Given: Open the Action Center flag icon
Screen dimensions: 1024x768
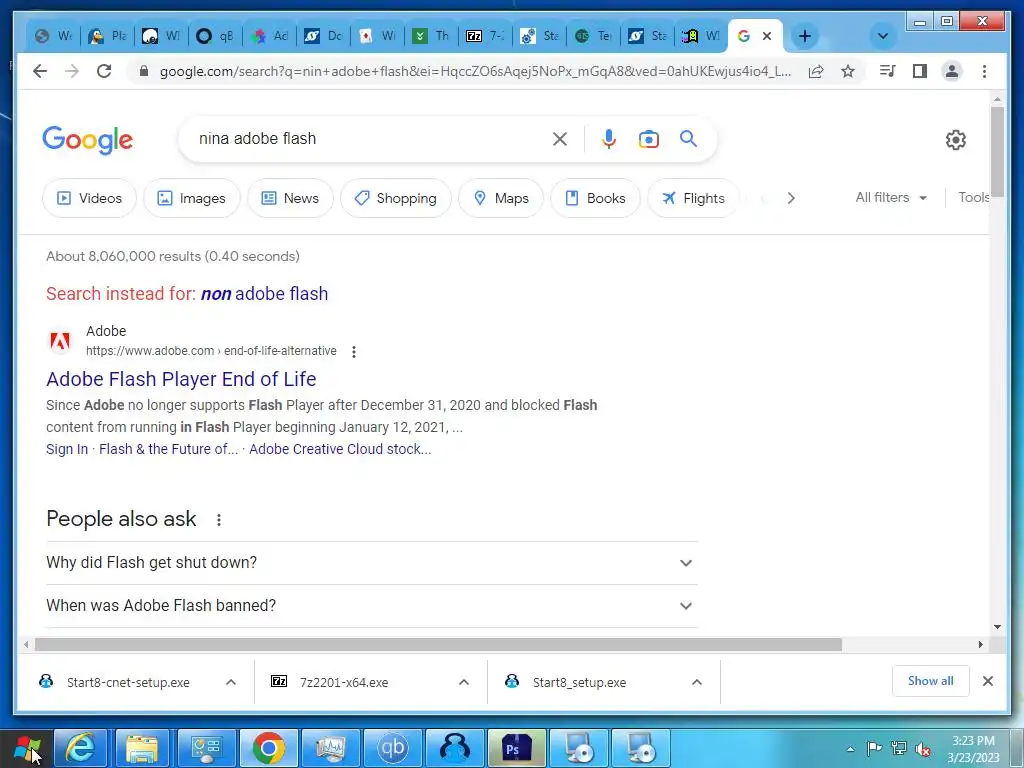Looking at the screenshot, I should click(x=874, y=748).
